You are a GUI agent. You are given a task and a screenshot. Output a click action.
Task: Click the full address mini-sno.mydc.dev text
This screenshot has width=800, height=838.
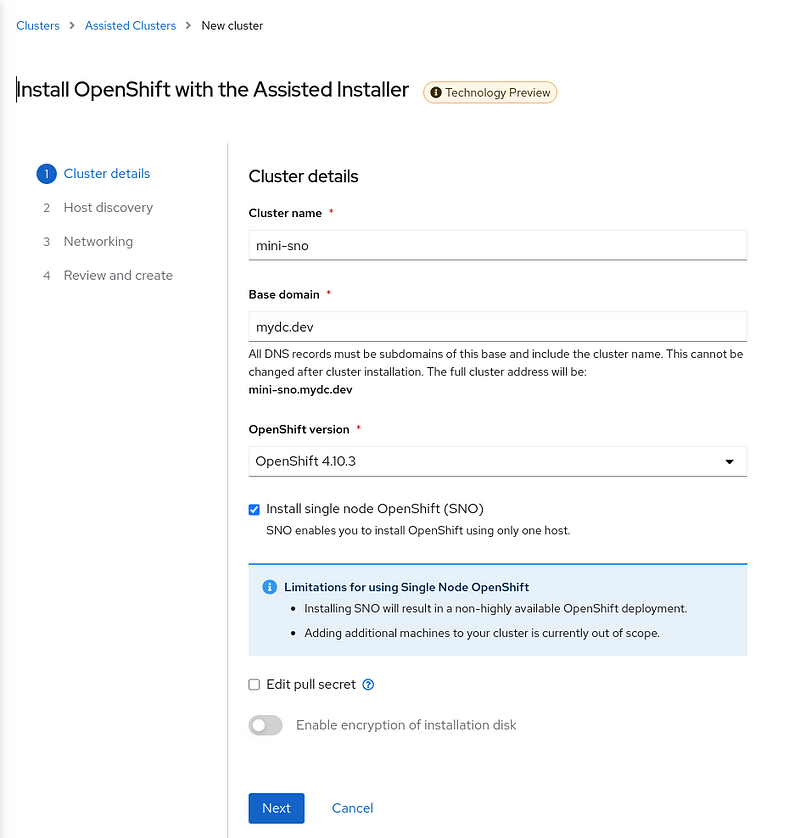(x=300, y=390)
